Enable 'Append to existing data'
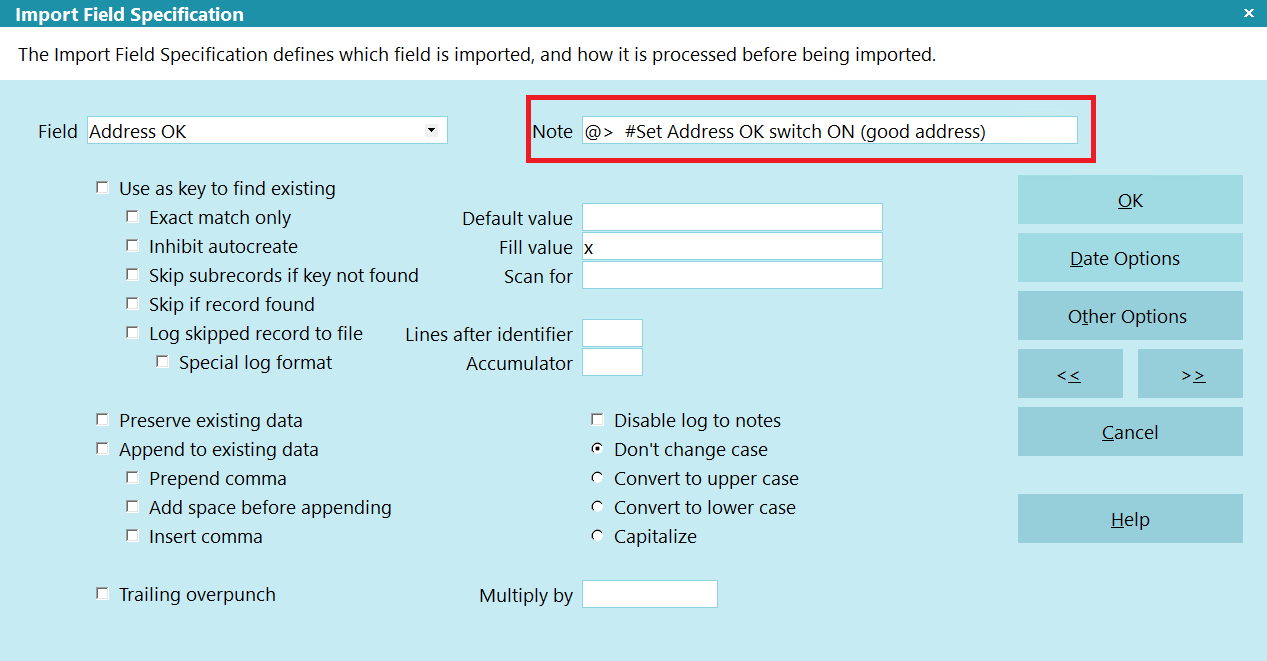This screenshot has height=661, width=1267. point(102,449)
